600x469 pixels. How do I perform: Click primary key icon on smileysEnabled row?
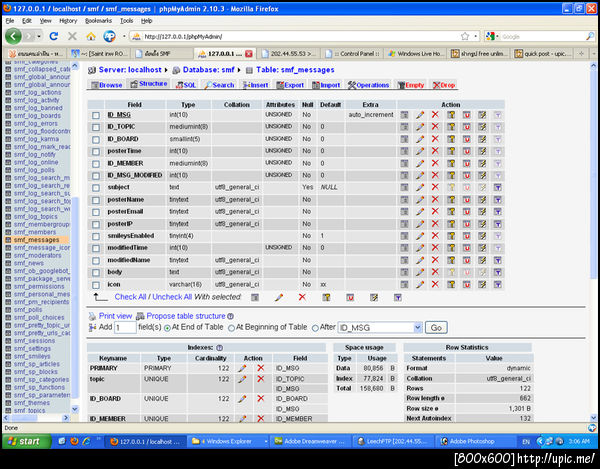pyautogui.click(x=451, y=236)
